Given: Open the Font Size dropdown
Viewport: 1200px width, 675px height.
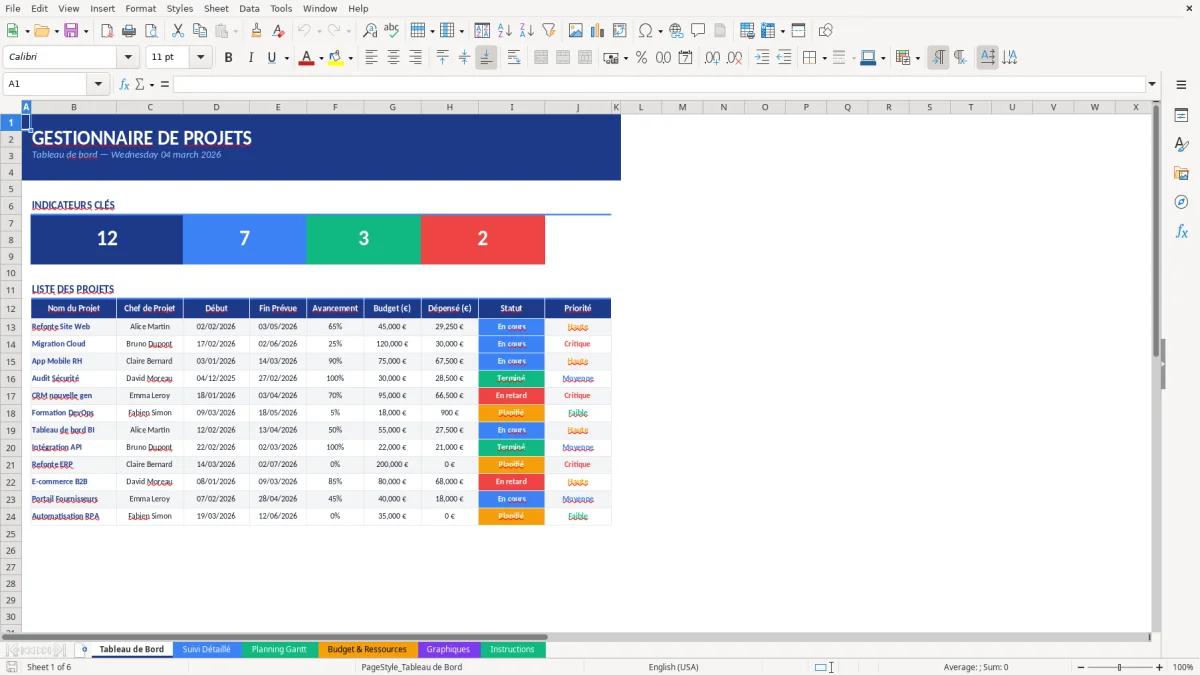Looking at the screenshot, I should [x=200, y=58].
